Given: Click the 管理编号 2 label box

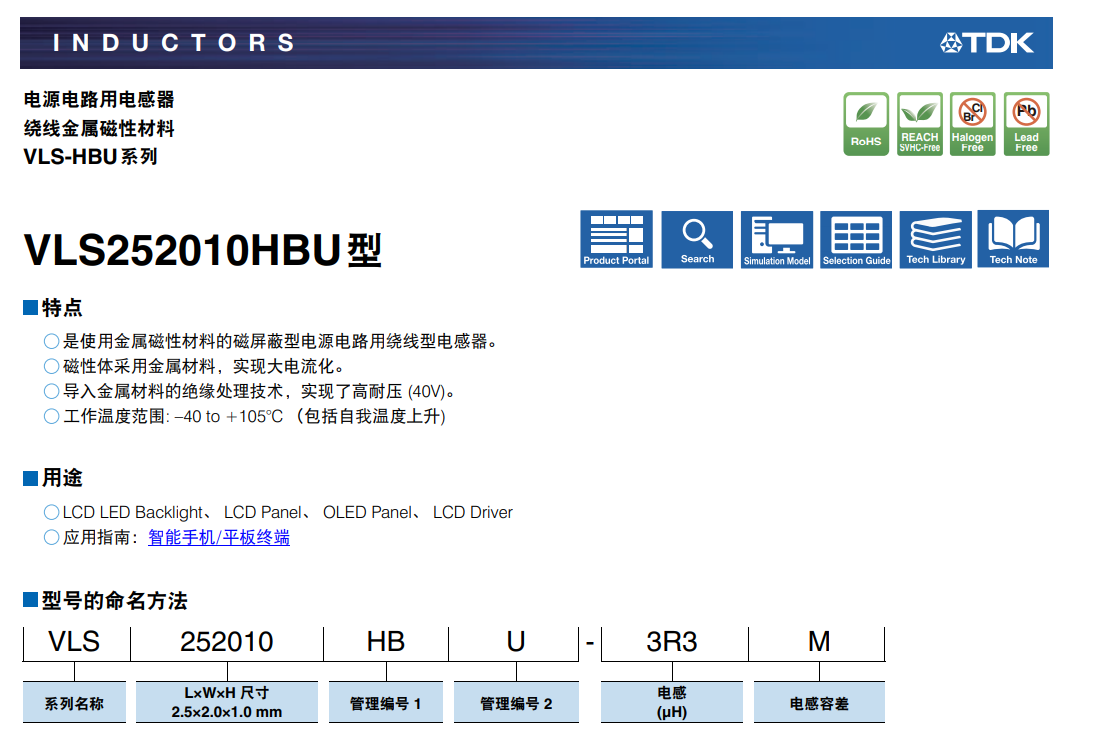Looking at the screenshot, I should [x=516, y=703].
